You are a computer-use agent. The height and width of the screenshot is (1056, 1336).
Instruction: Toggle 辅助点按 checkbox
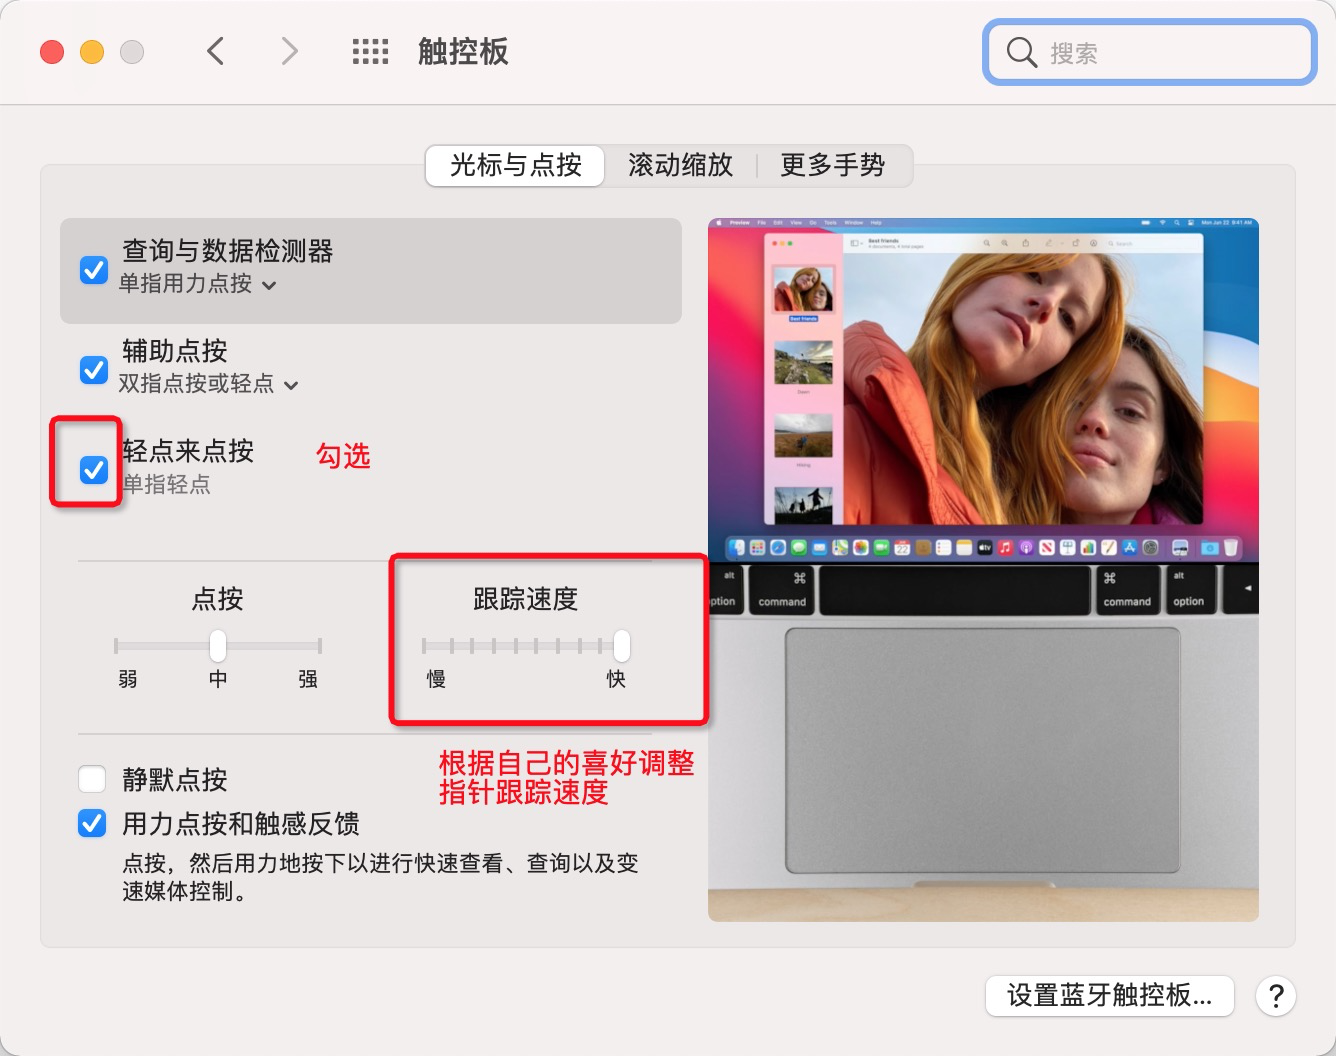(94, 370)
